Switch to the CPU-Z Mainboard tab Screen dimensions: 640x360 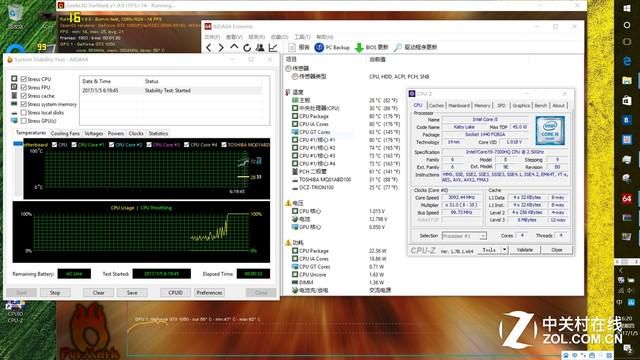(459, 105)
